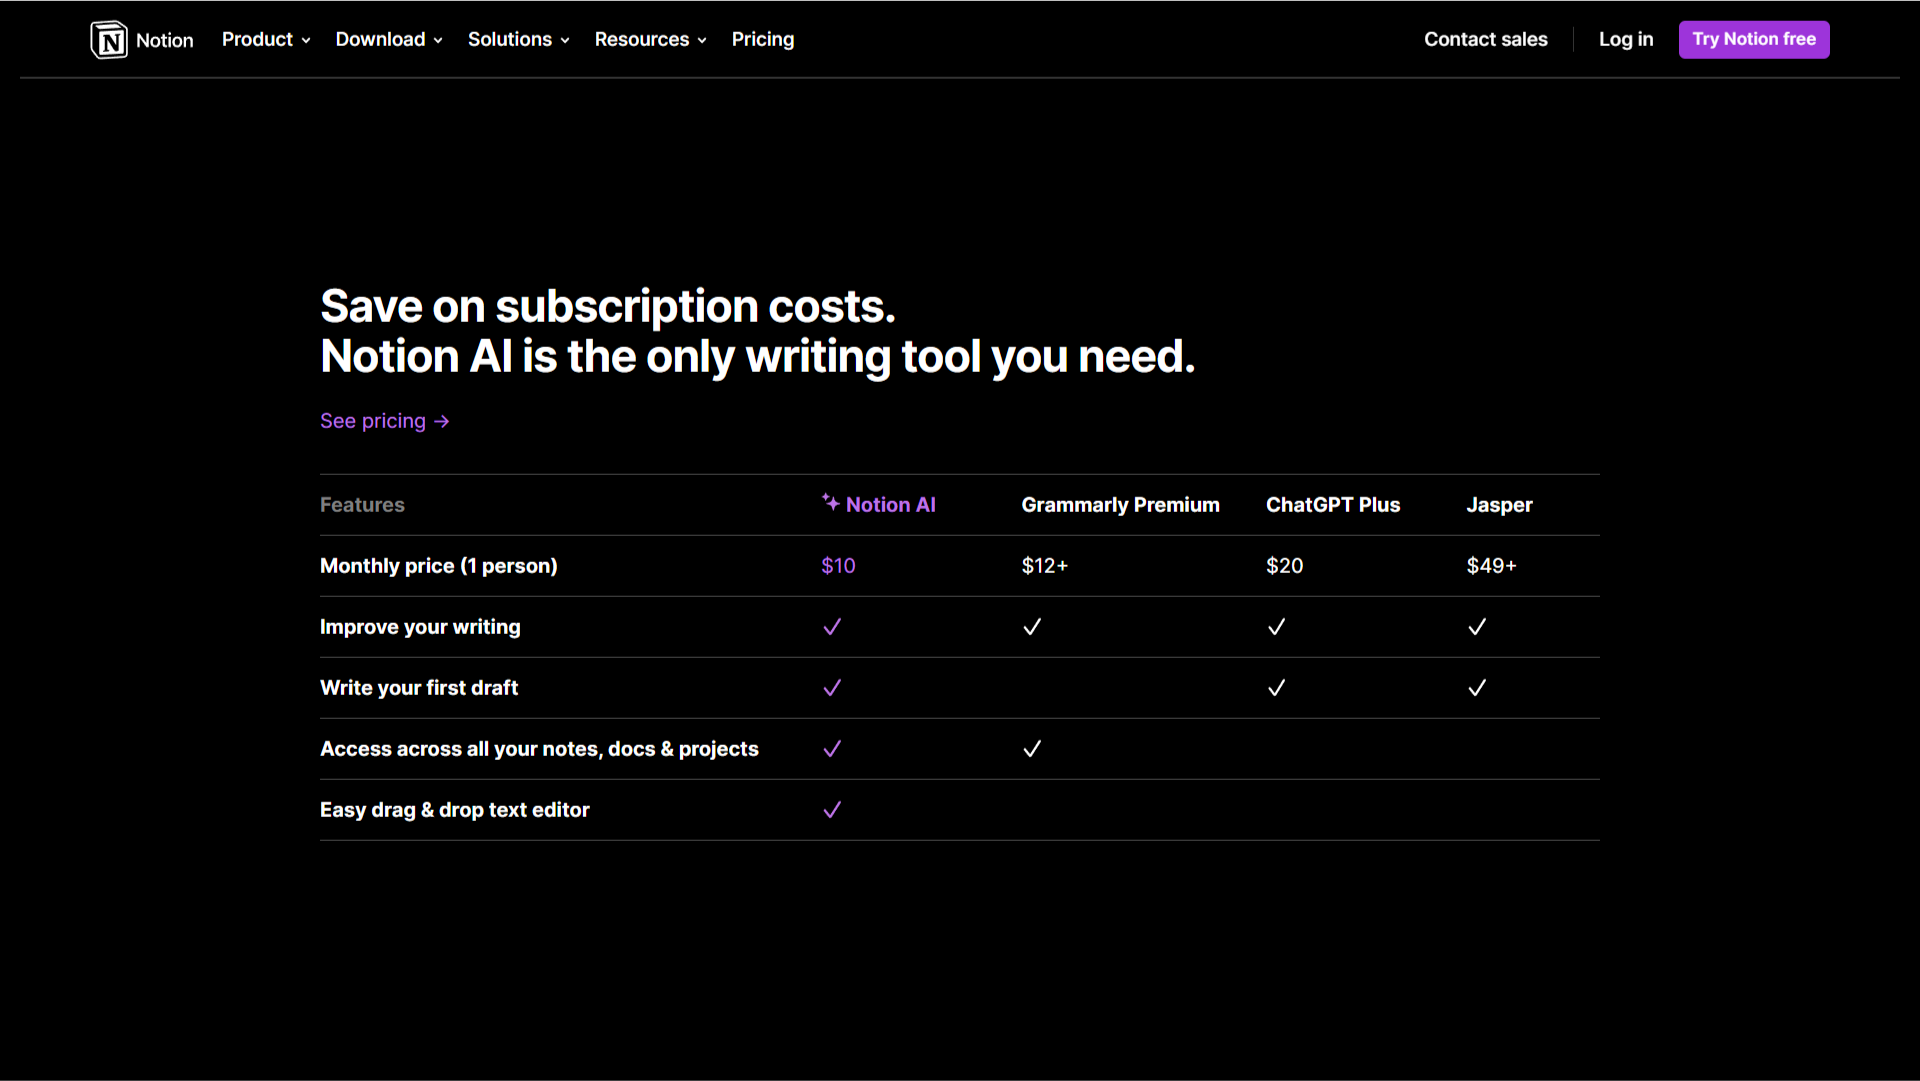This screenshot has height=1081, width=1920.
Task: Click the Jasper column header
Action: coord(1500,505)
